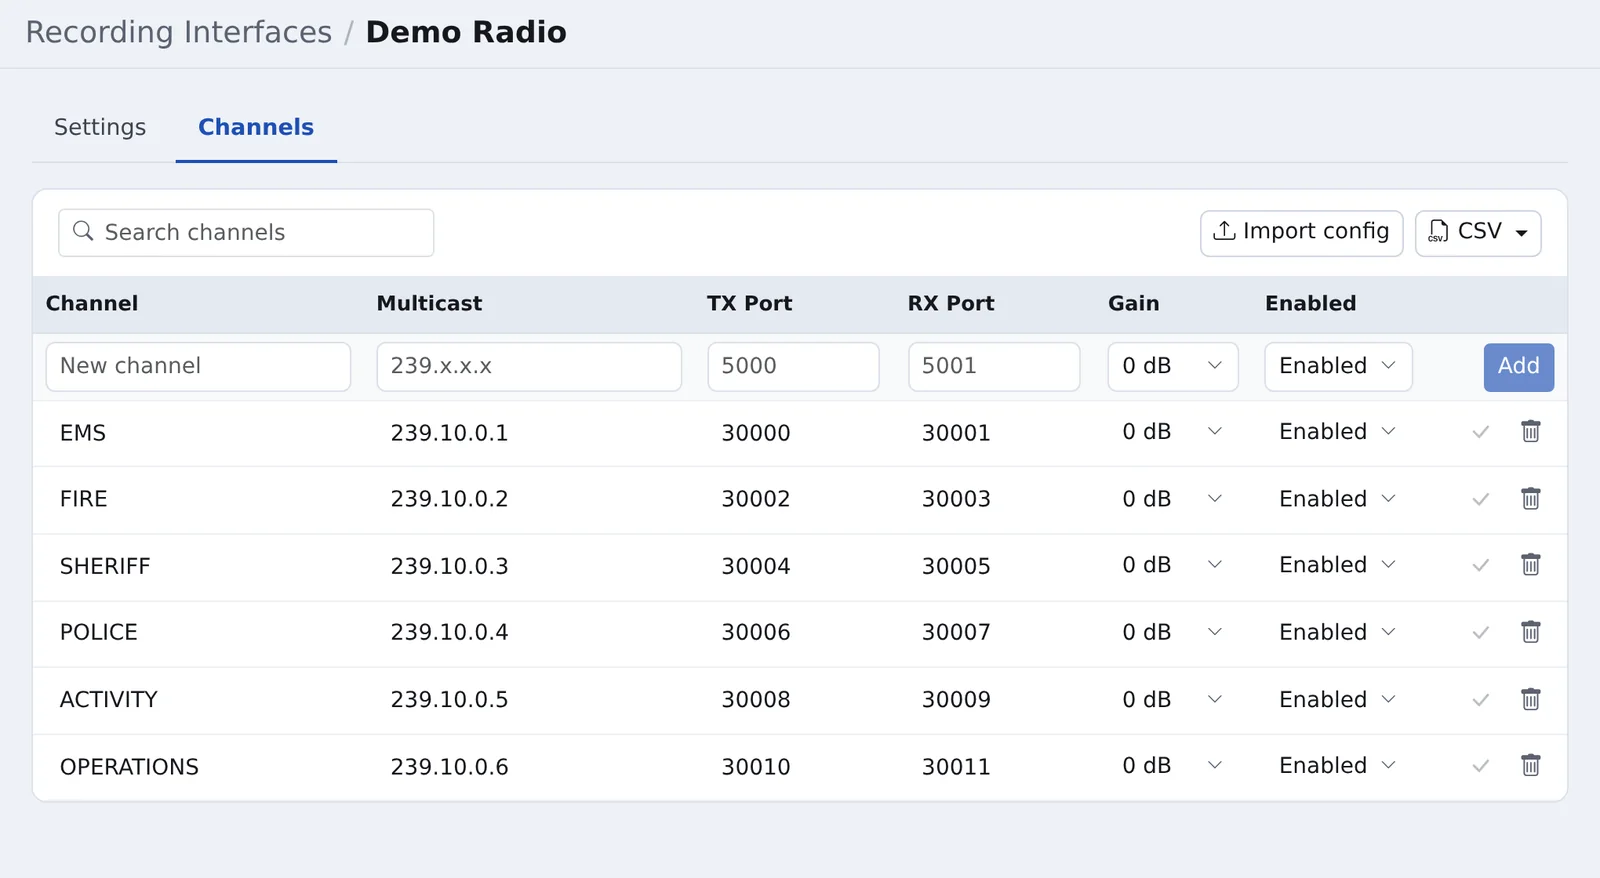Open the Enabled dropdown for SHERIFF
This screenshot has height=878, width=1600.
coord(1338,565)
